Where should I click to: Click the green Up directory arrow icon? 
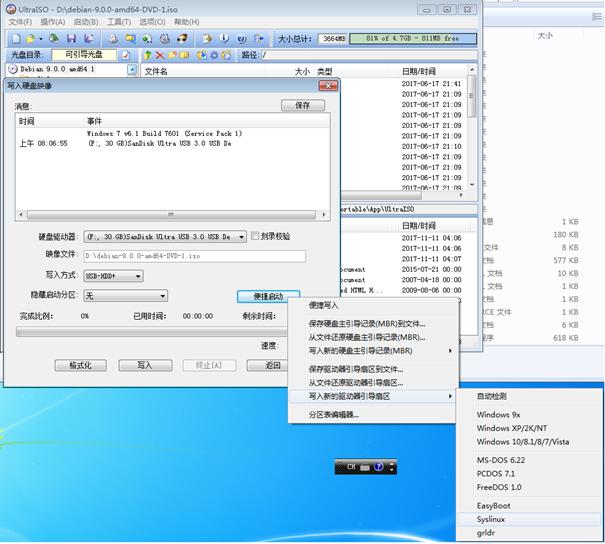point(147,55)
